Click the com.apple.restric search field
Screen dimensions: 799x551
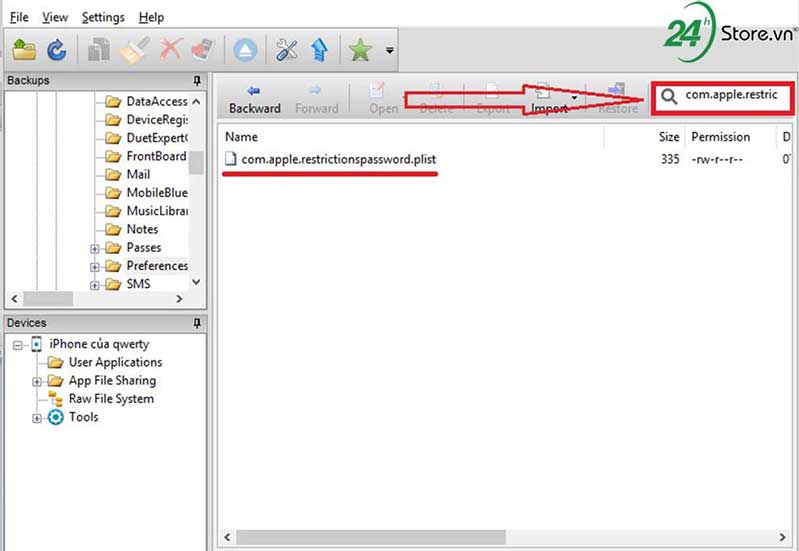tap(732, 95)
